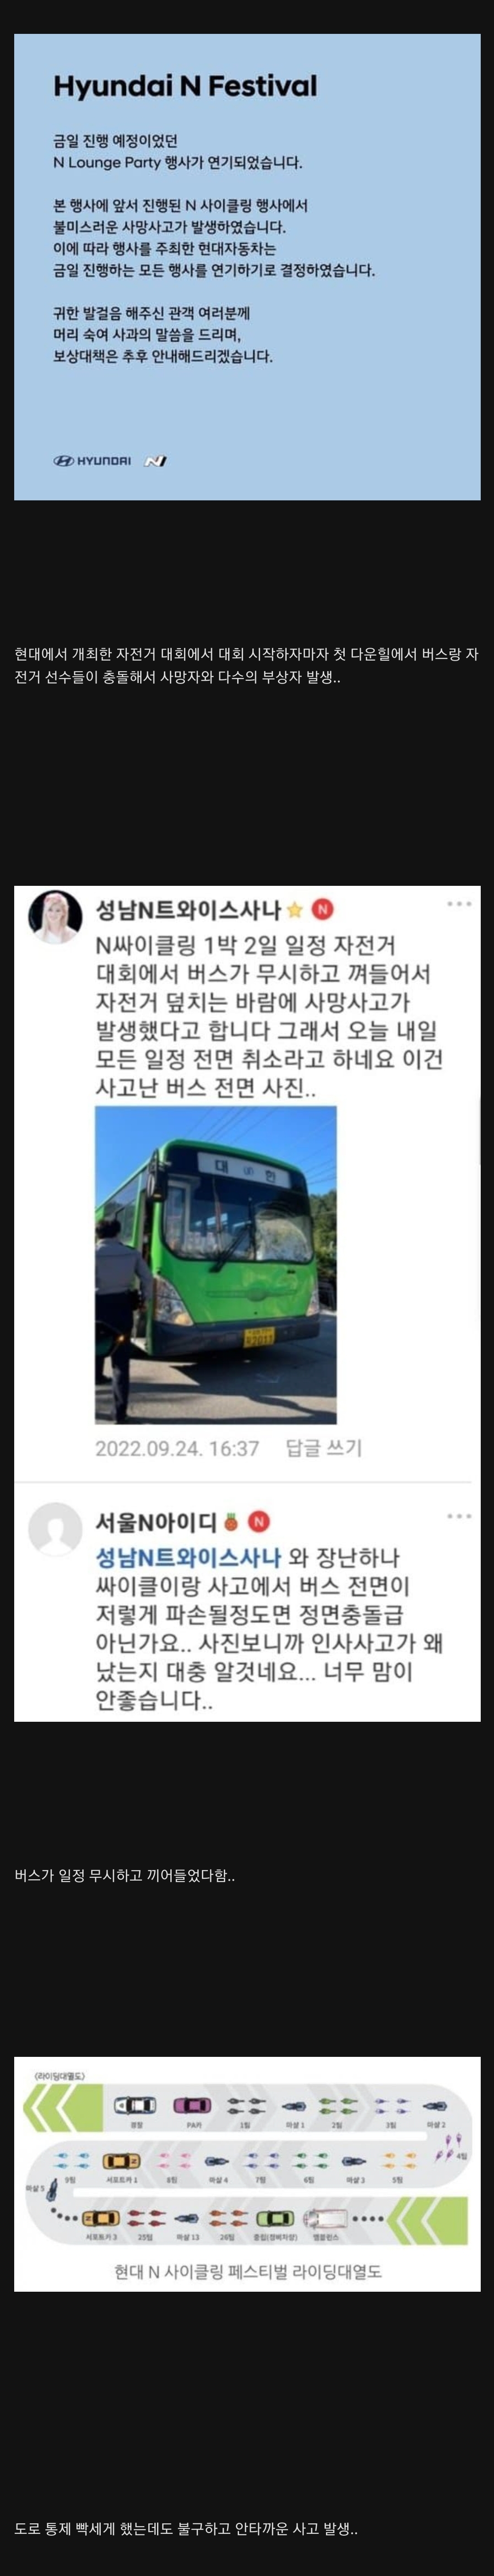
Task: Open the 성남N트와이스사나 profile avatar
Action: tap(55, 915)
